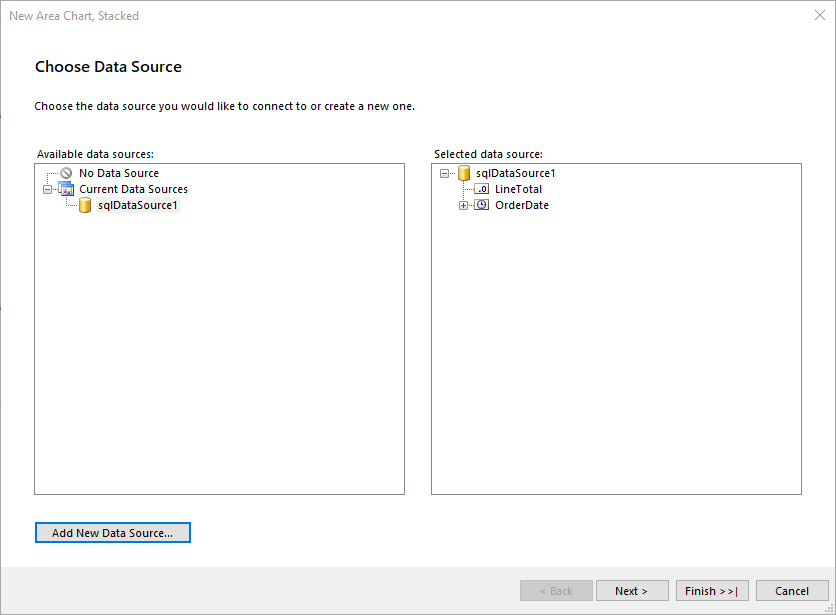Select the OrderDate field
This screenshot has width=836, height=615.
coord(521,205)
